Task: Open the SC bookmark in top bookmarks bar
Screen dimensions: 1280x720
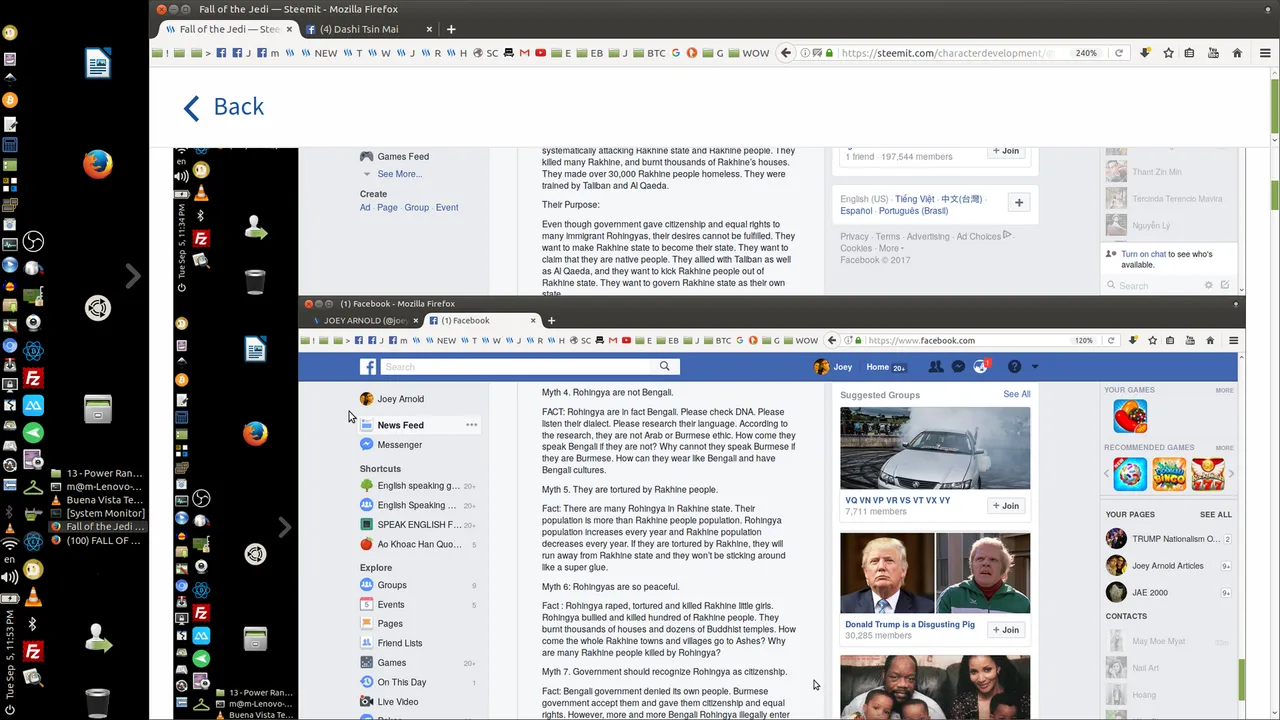Action: click(x=486, y=53)
